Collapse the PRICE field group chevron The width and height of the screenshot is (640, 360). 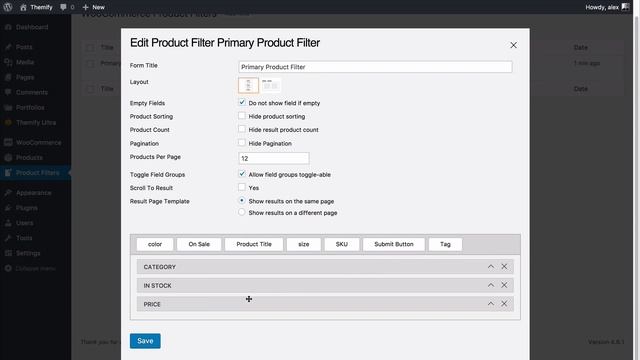coord(491,304)
